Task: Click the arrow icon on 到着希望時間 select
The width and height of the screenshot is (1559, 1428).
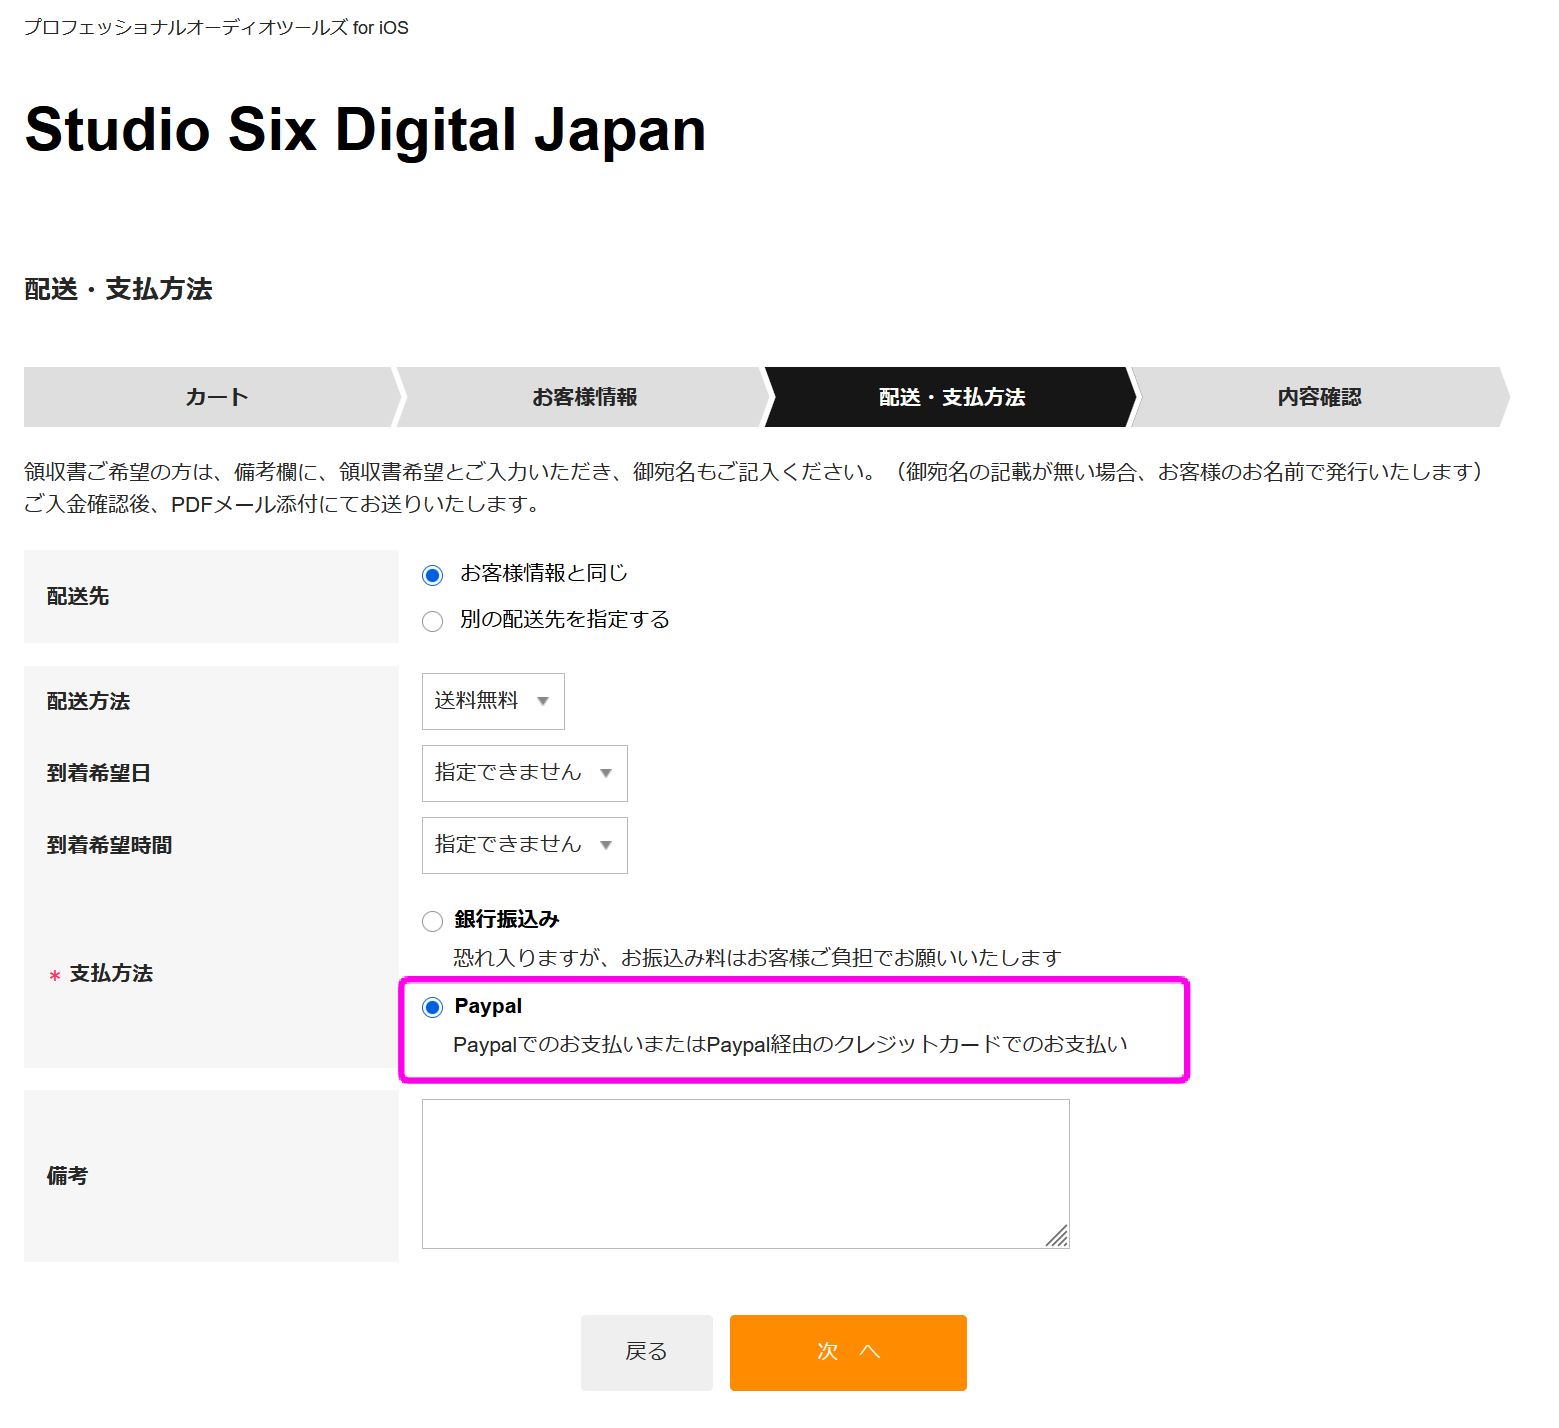Action: [x=606, y=845]
